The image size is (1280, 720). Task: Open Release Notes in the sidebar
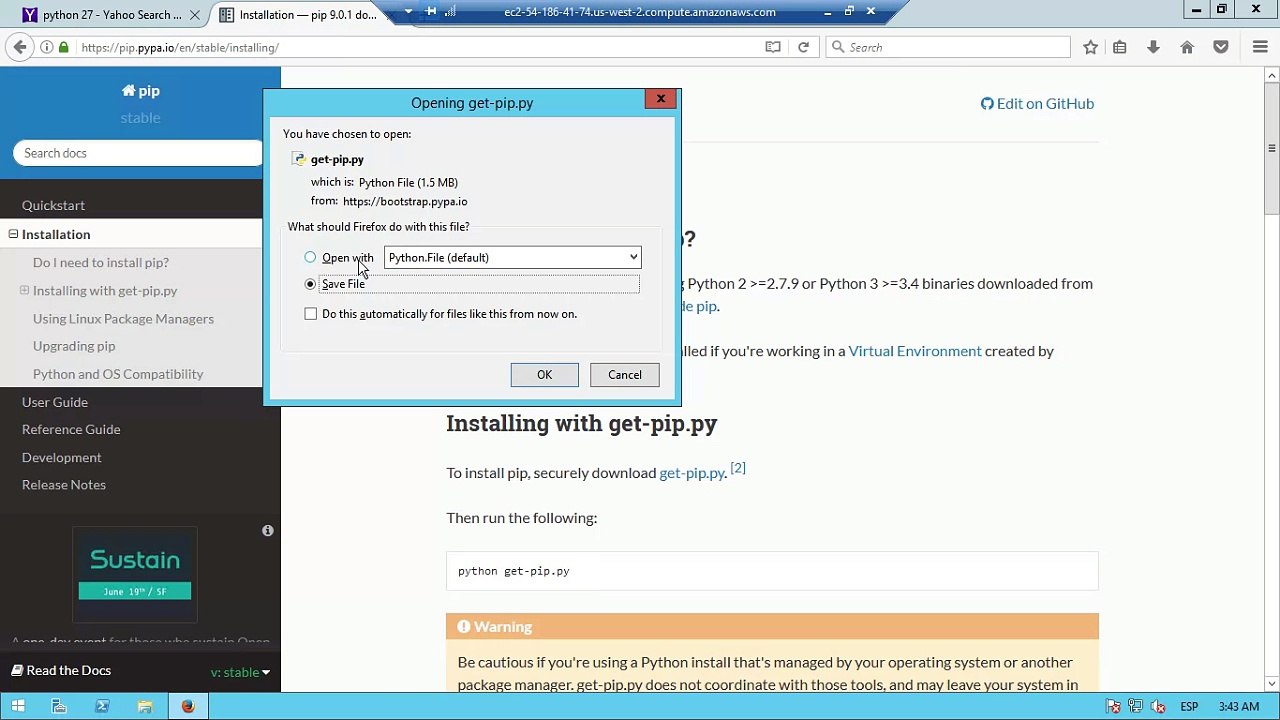64,485
